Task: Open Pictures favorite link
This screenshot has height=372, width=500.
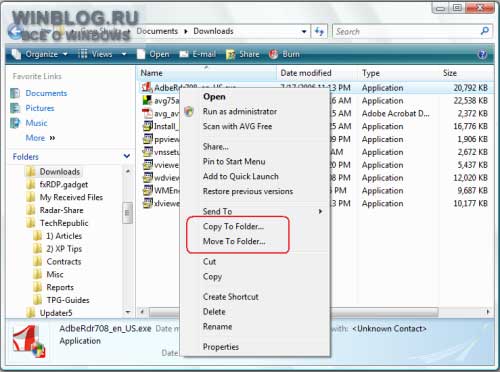Action: (40, 108)
